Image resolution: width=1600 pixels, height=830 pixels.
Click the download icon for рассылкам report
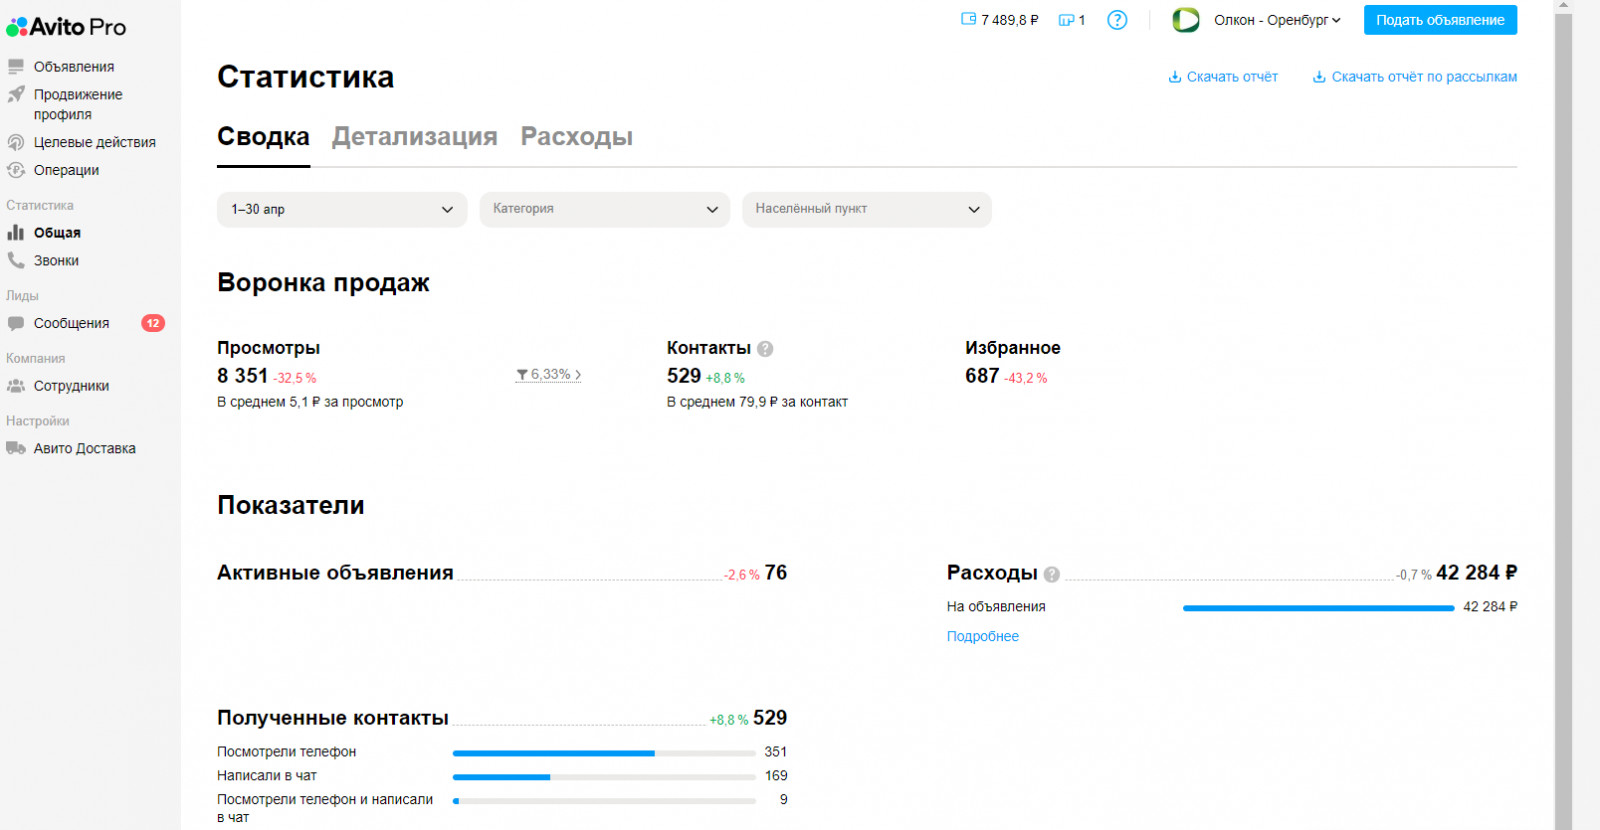[1319, 77]
